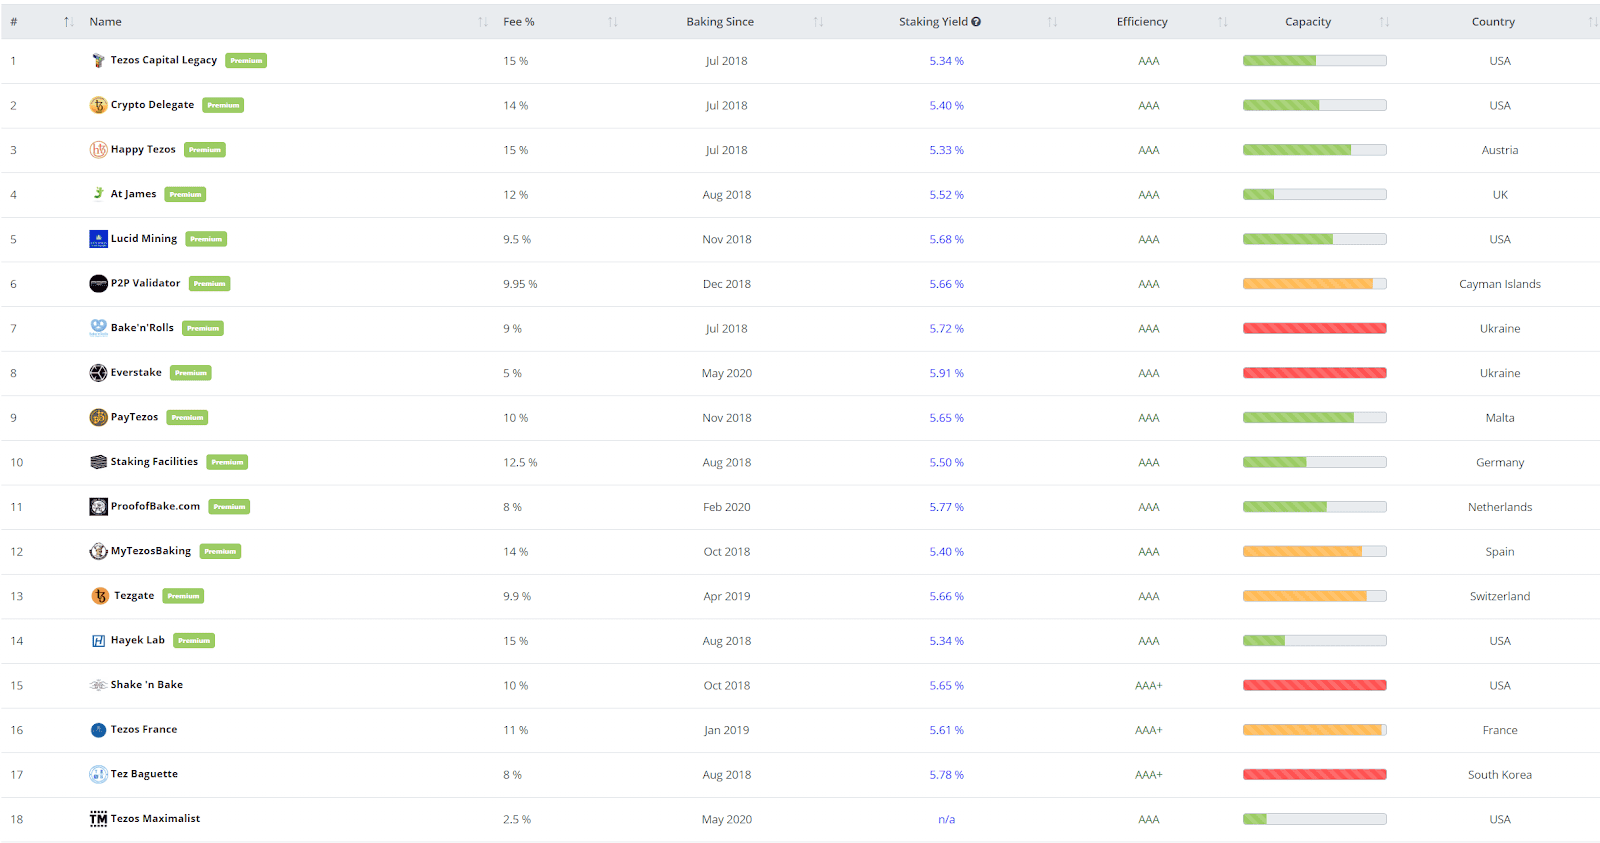Click the PayTezos capacity bar
1600x843 pixels.
(x=1314, y=418)
